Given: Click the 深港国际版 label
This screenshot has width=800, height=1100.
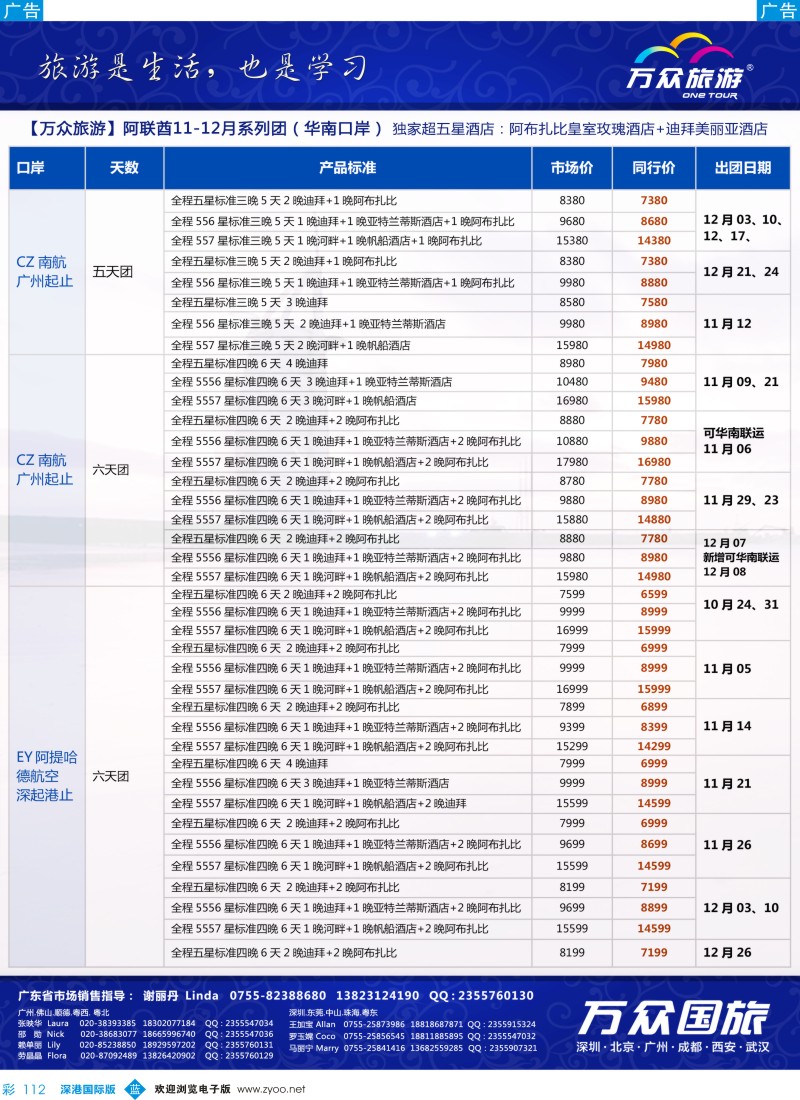Looking at the screenshot, I should [88, 1089].
